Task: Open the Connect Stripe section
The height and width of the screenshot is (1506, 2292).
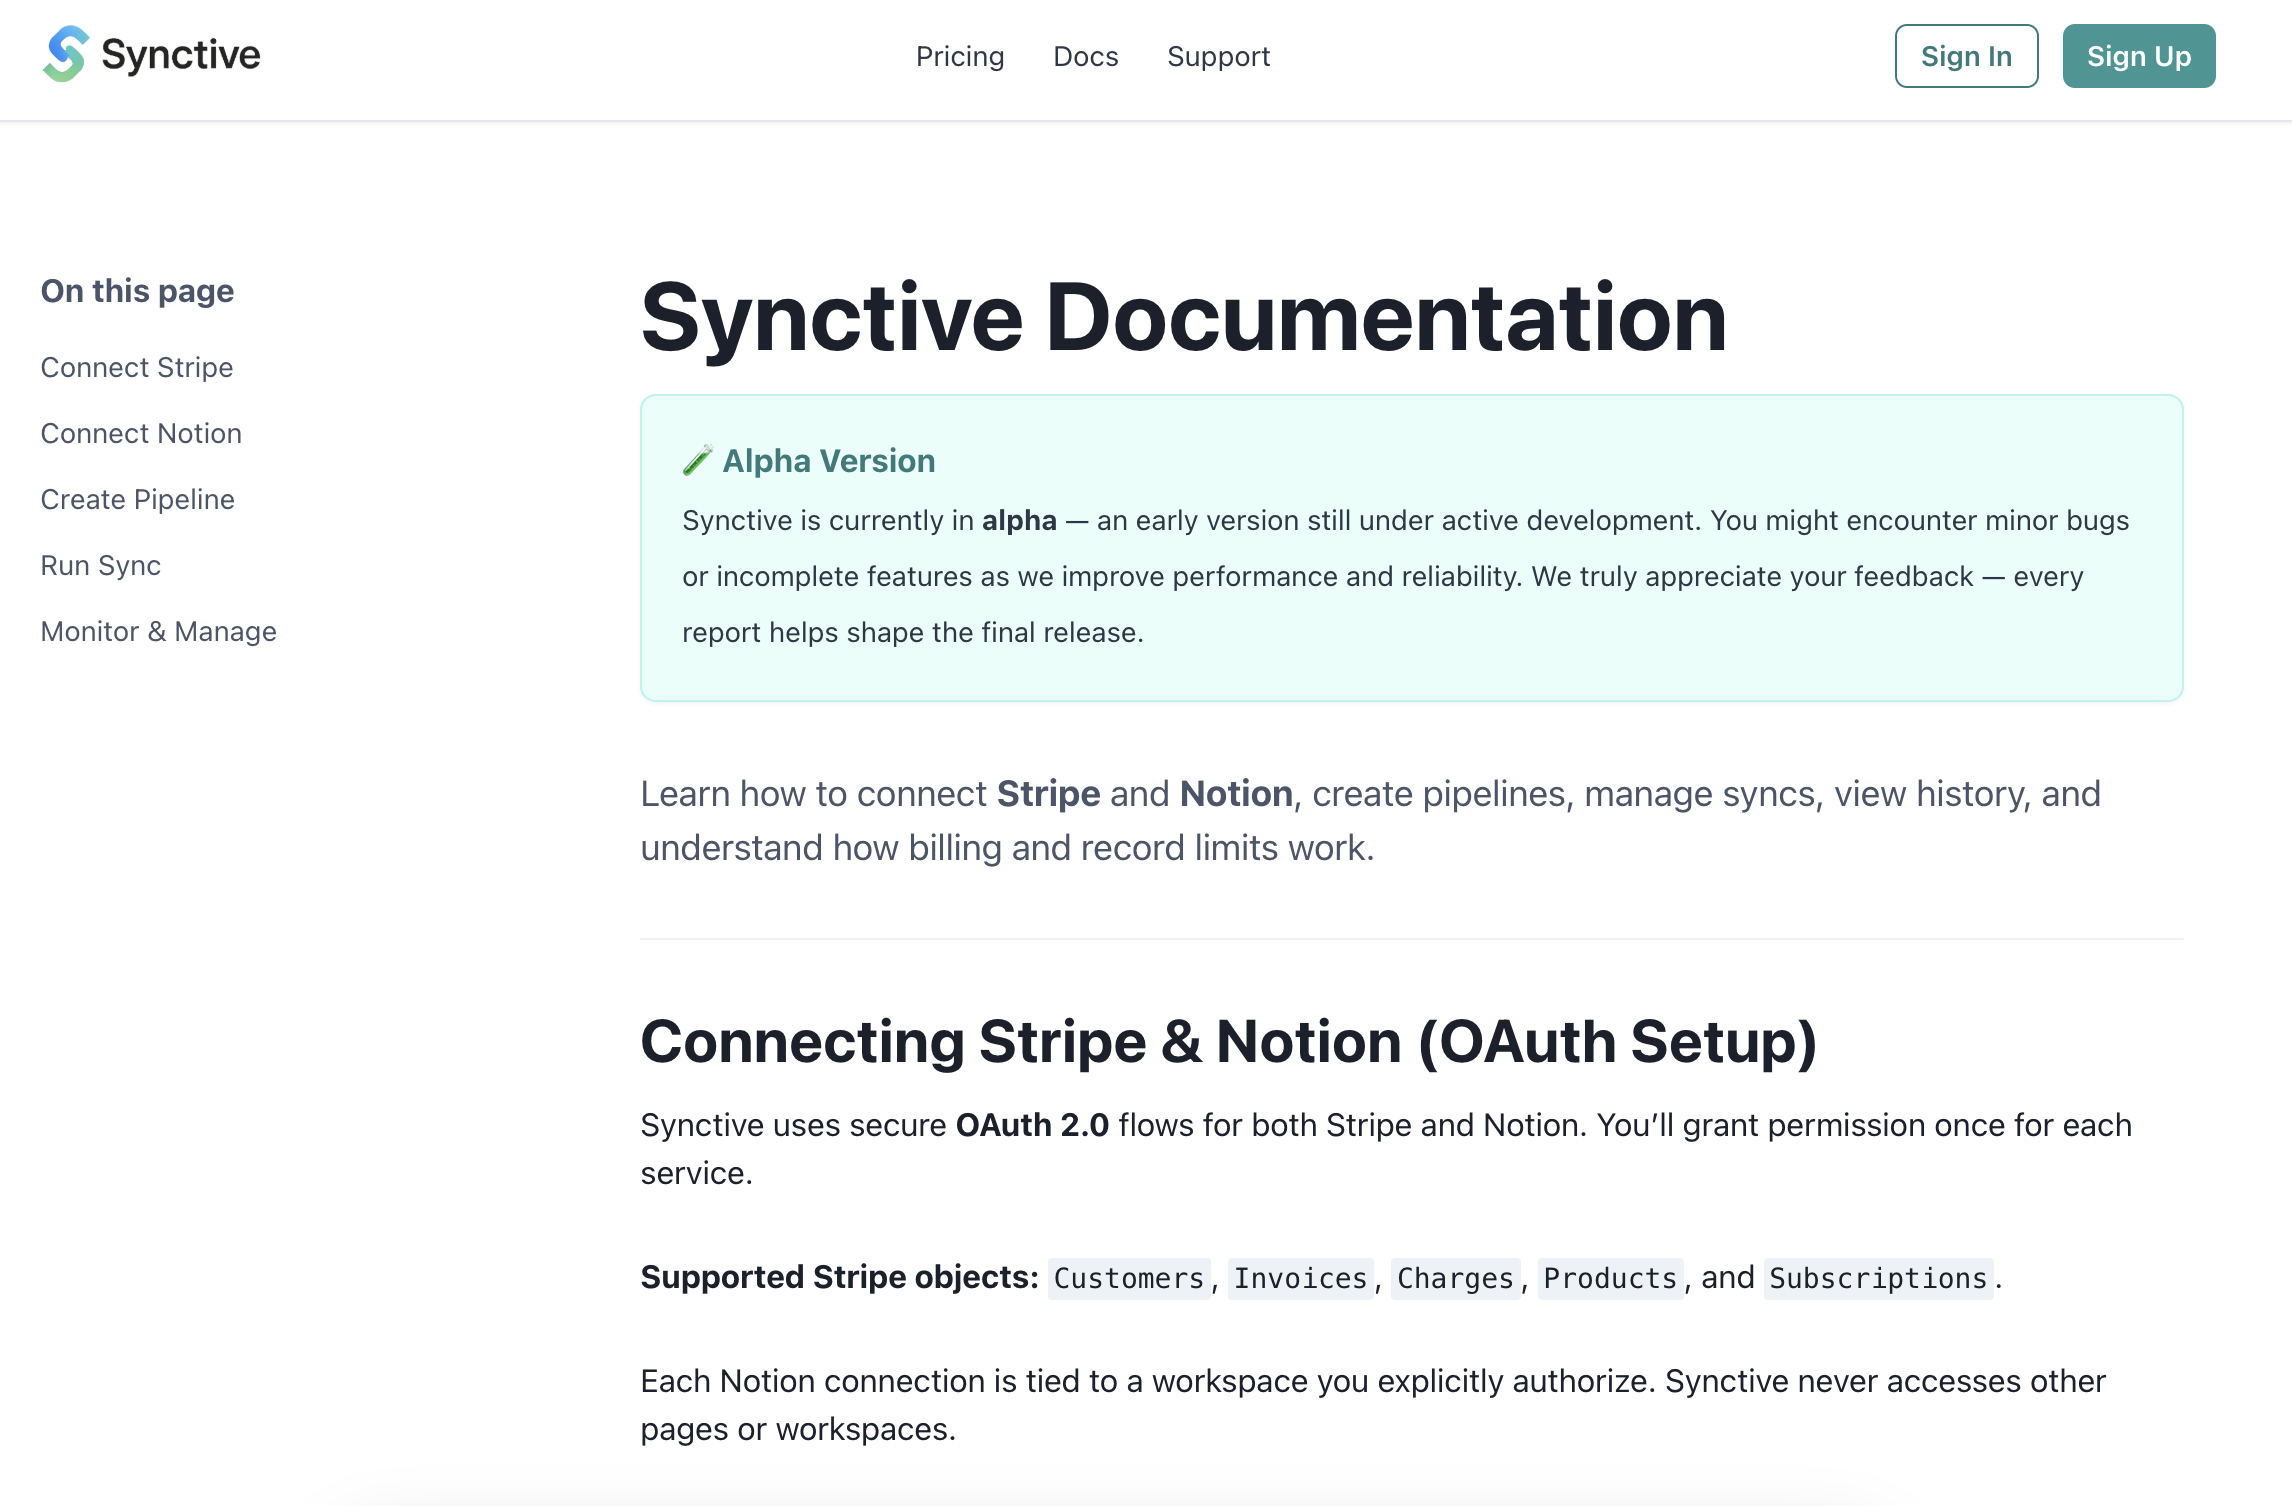Action: point(136,367)
